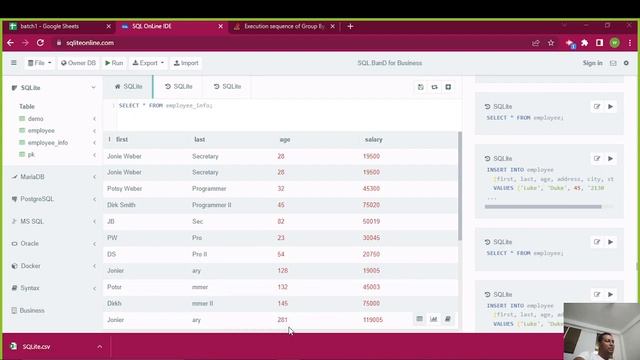The width and height of the screenshot is (640, 360).
Task: Close the SQL OnLine IDE browser tab
Action: (220, 26)
